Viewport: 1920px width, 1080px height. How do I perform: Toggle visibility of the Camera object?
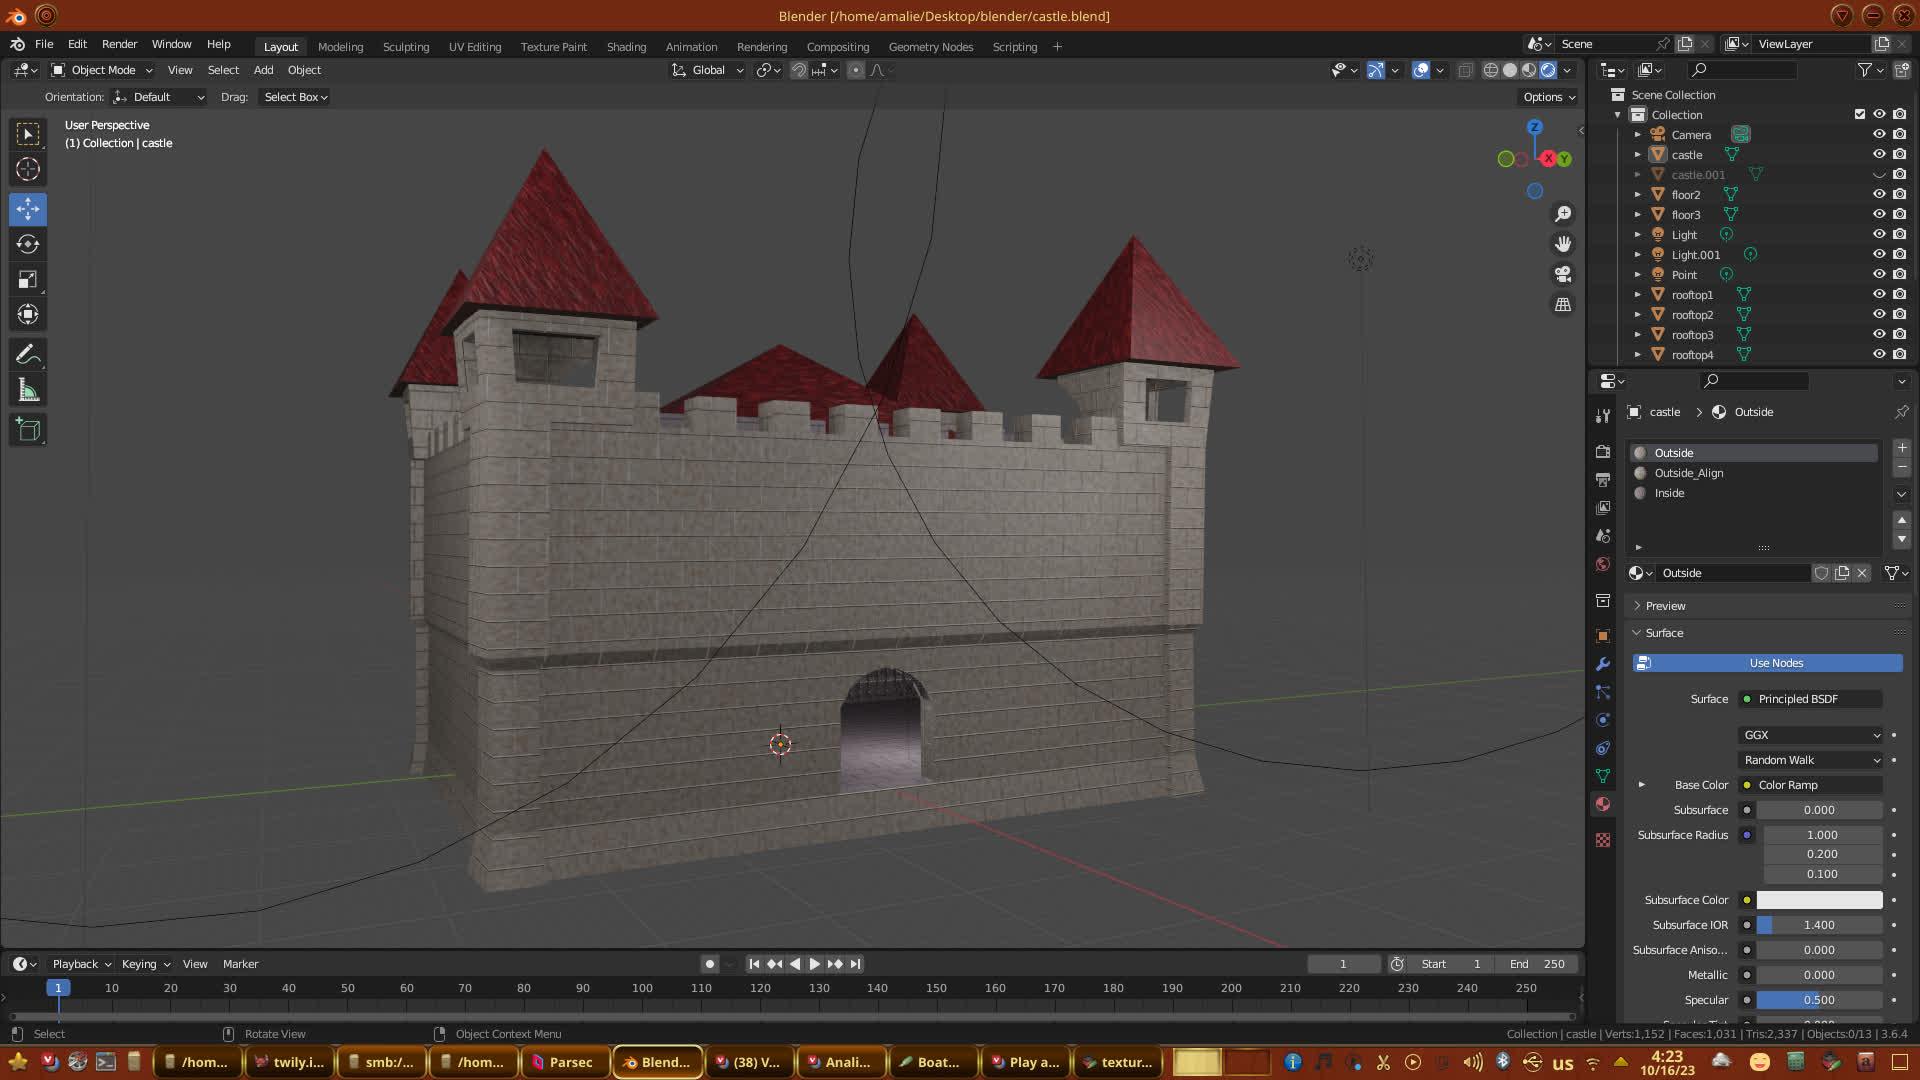1879,134
